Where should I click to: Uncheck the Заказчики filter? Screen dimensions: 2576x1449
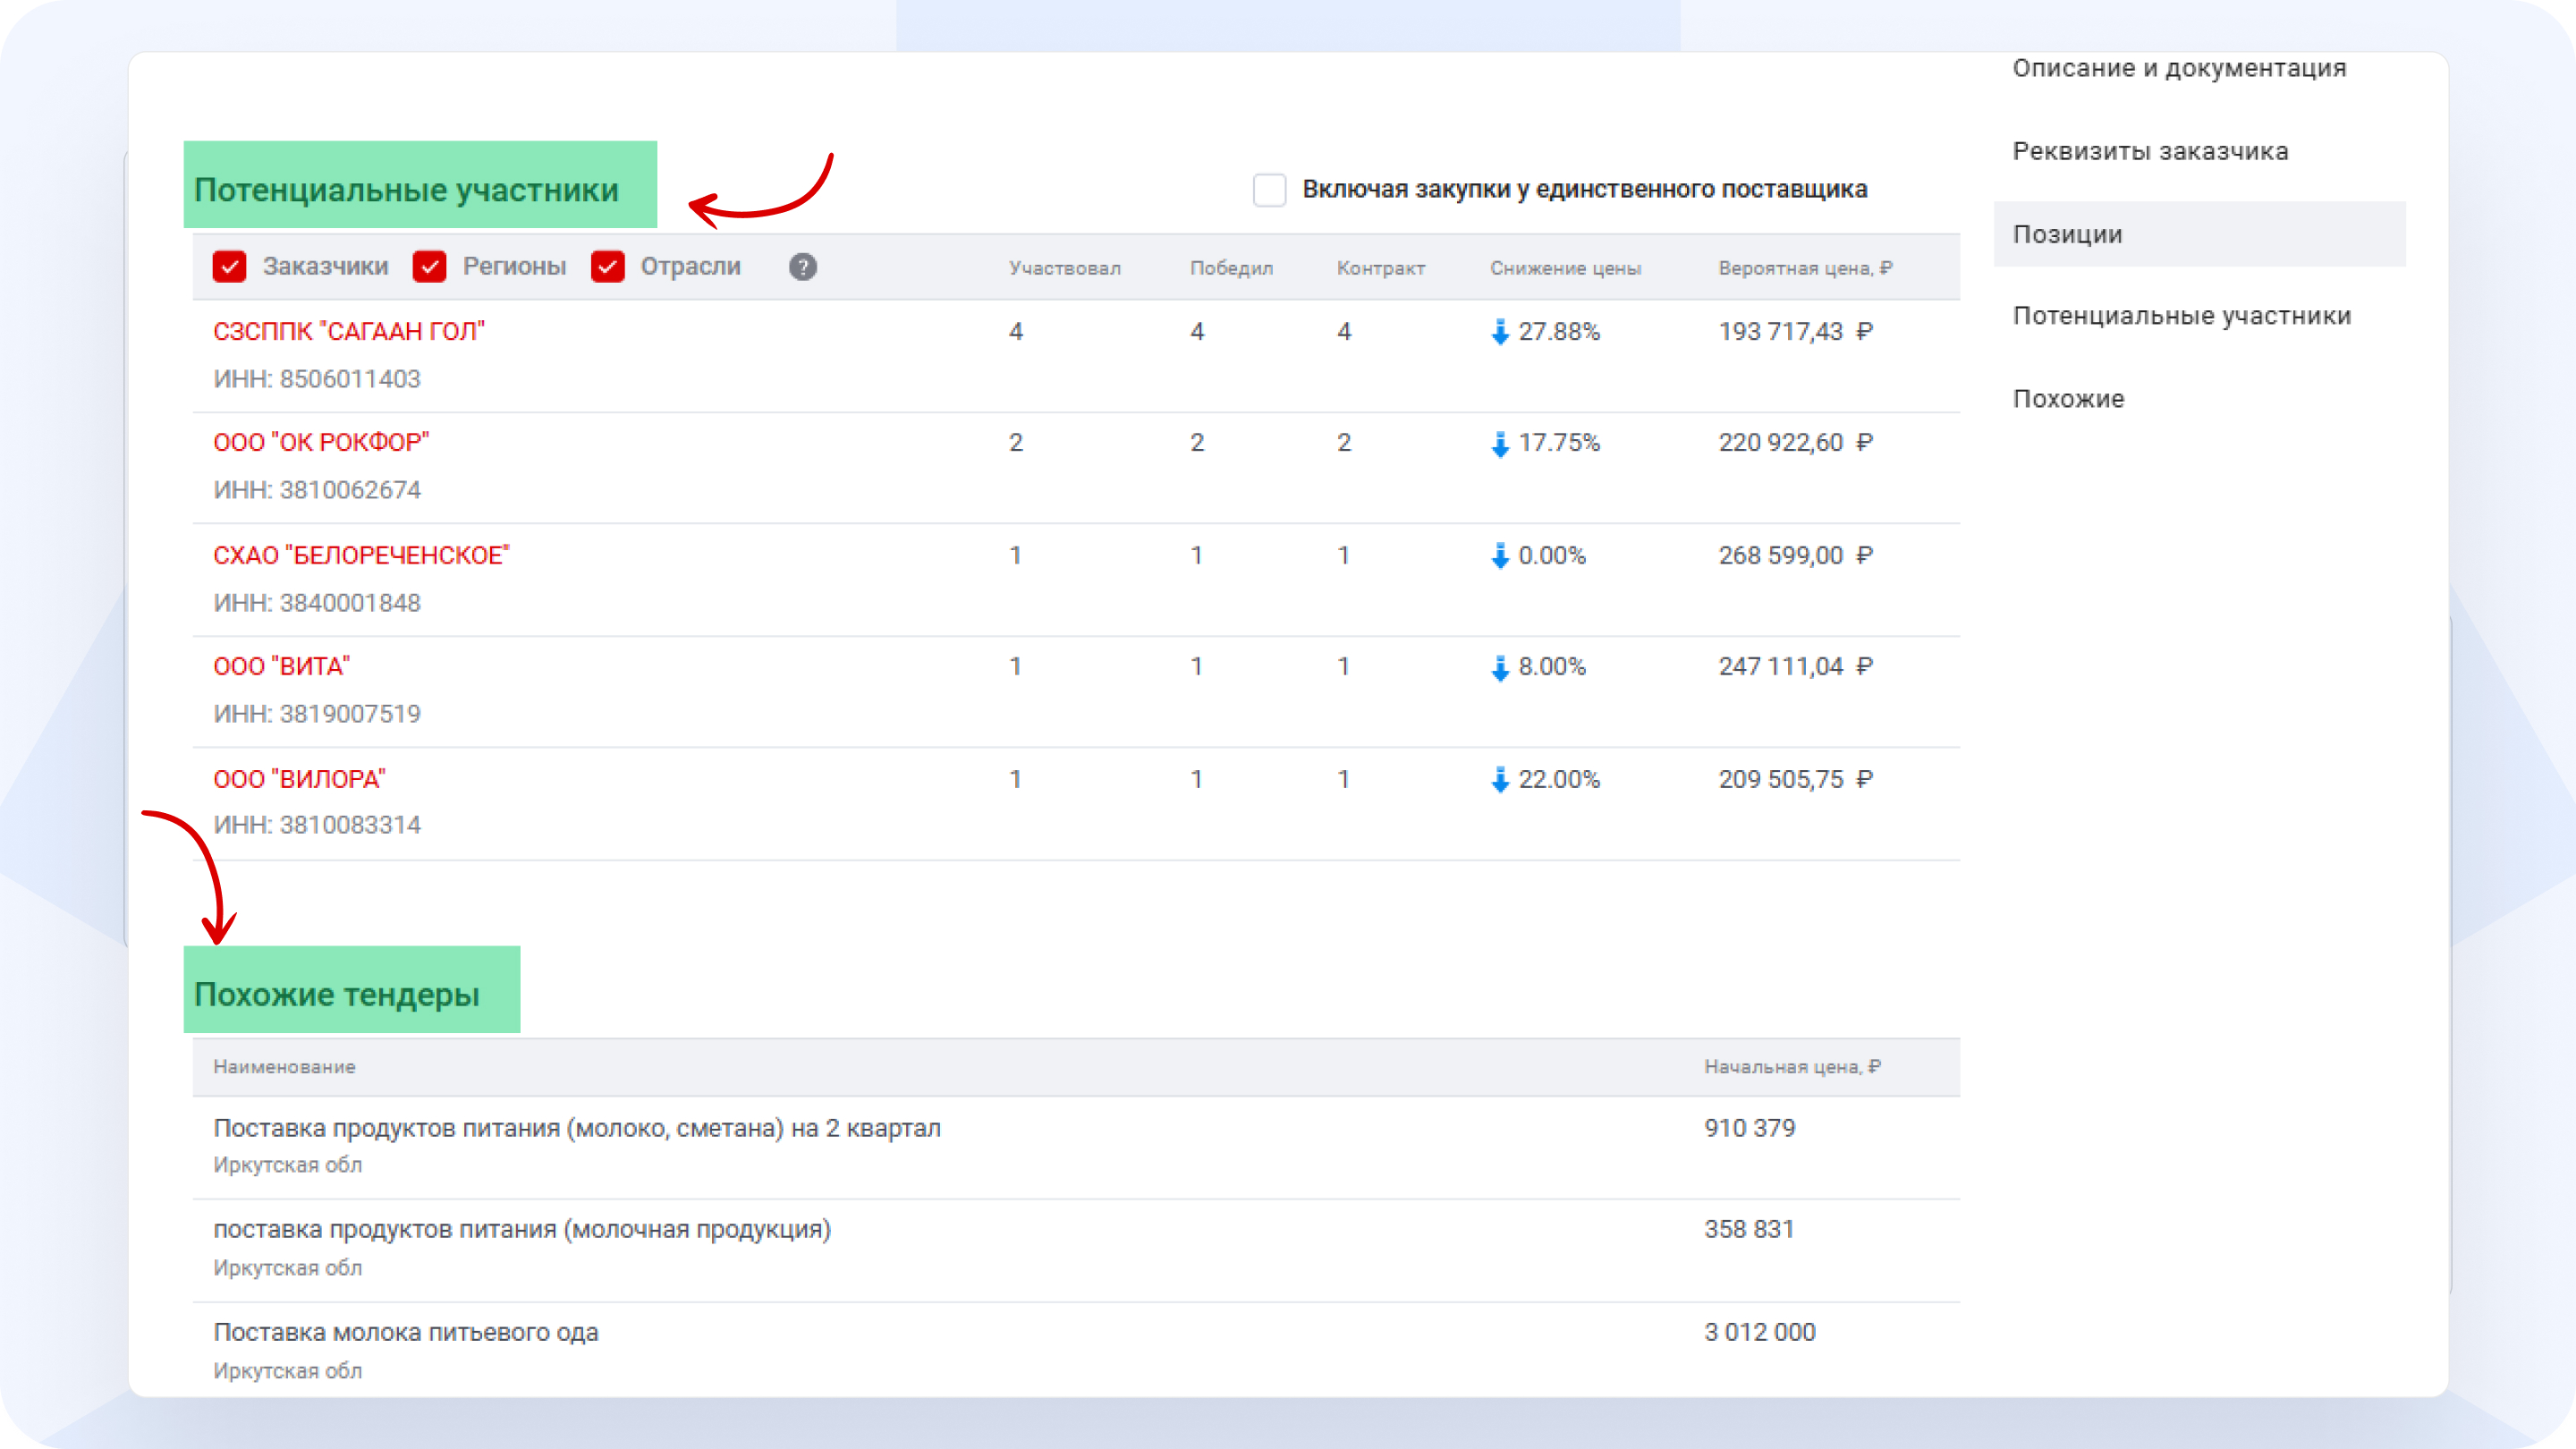[x=229, y=266]
